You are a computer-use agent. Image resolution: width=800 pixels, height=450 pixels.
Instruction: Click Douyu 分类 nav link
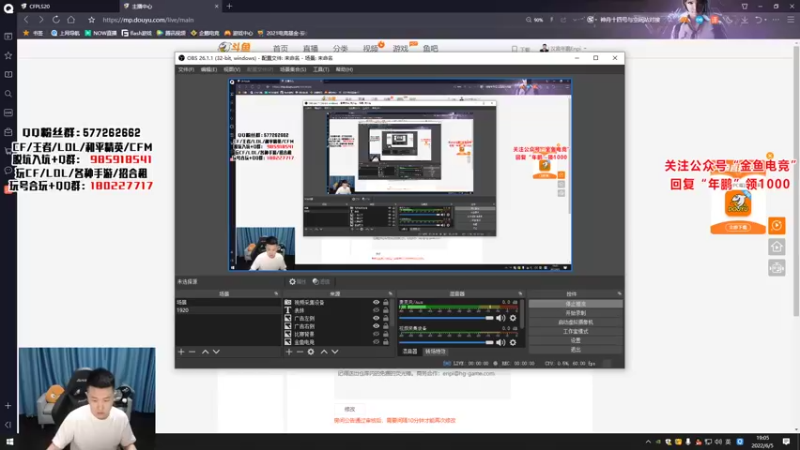pos(340,48)
